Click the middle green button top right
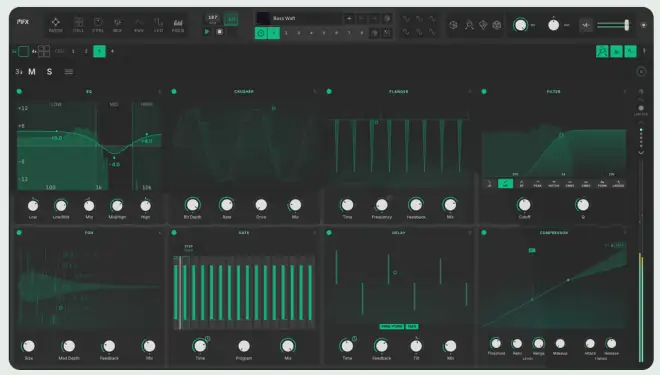 click(617, 51)
